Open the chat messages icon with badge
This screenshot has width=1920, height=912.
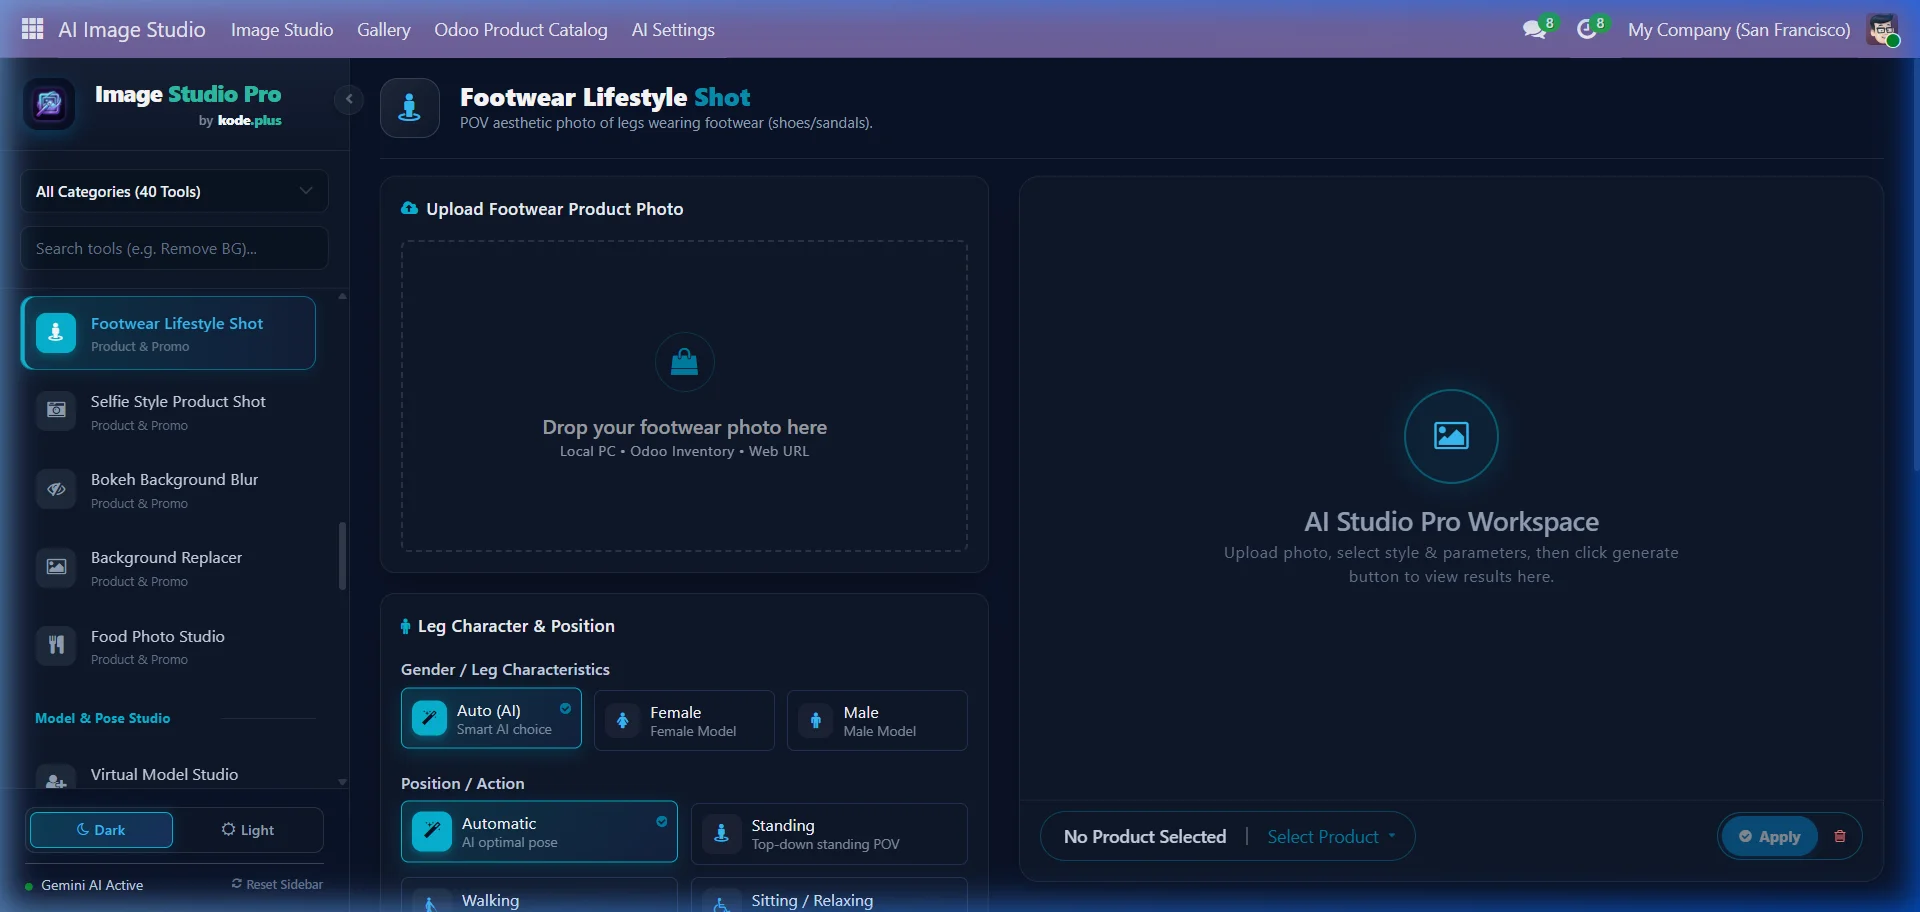tap(1535, 29)
